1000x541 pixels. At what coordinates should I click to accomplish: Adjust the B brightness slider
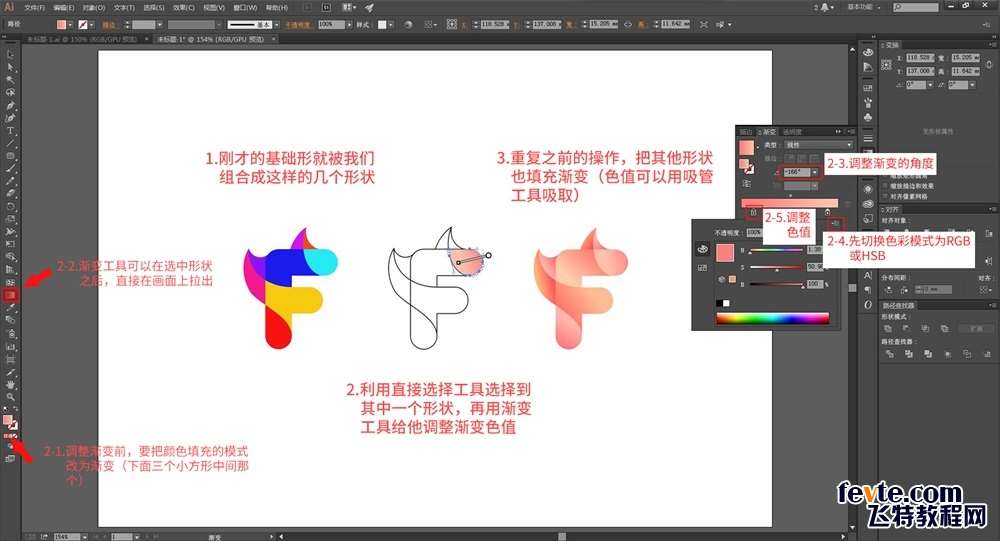[x=777, y=284]
